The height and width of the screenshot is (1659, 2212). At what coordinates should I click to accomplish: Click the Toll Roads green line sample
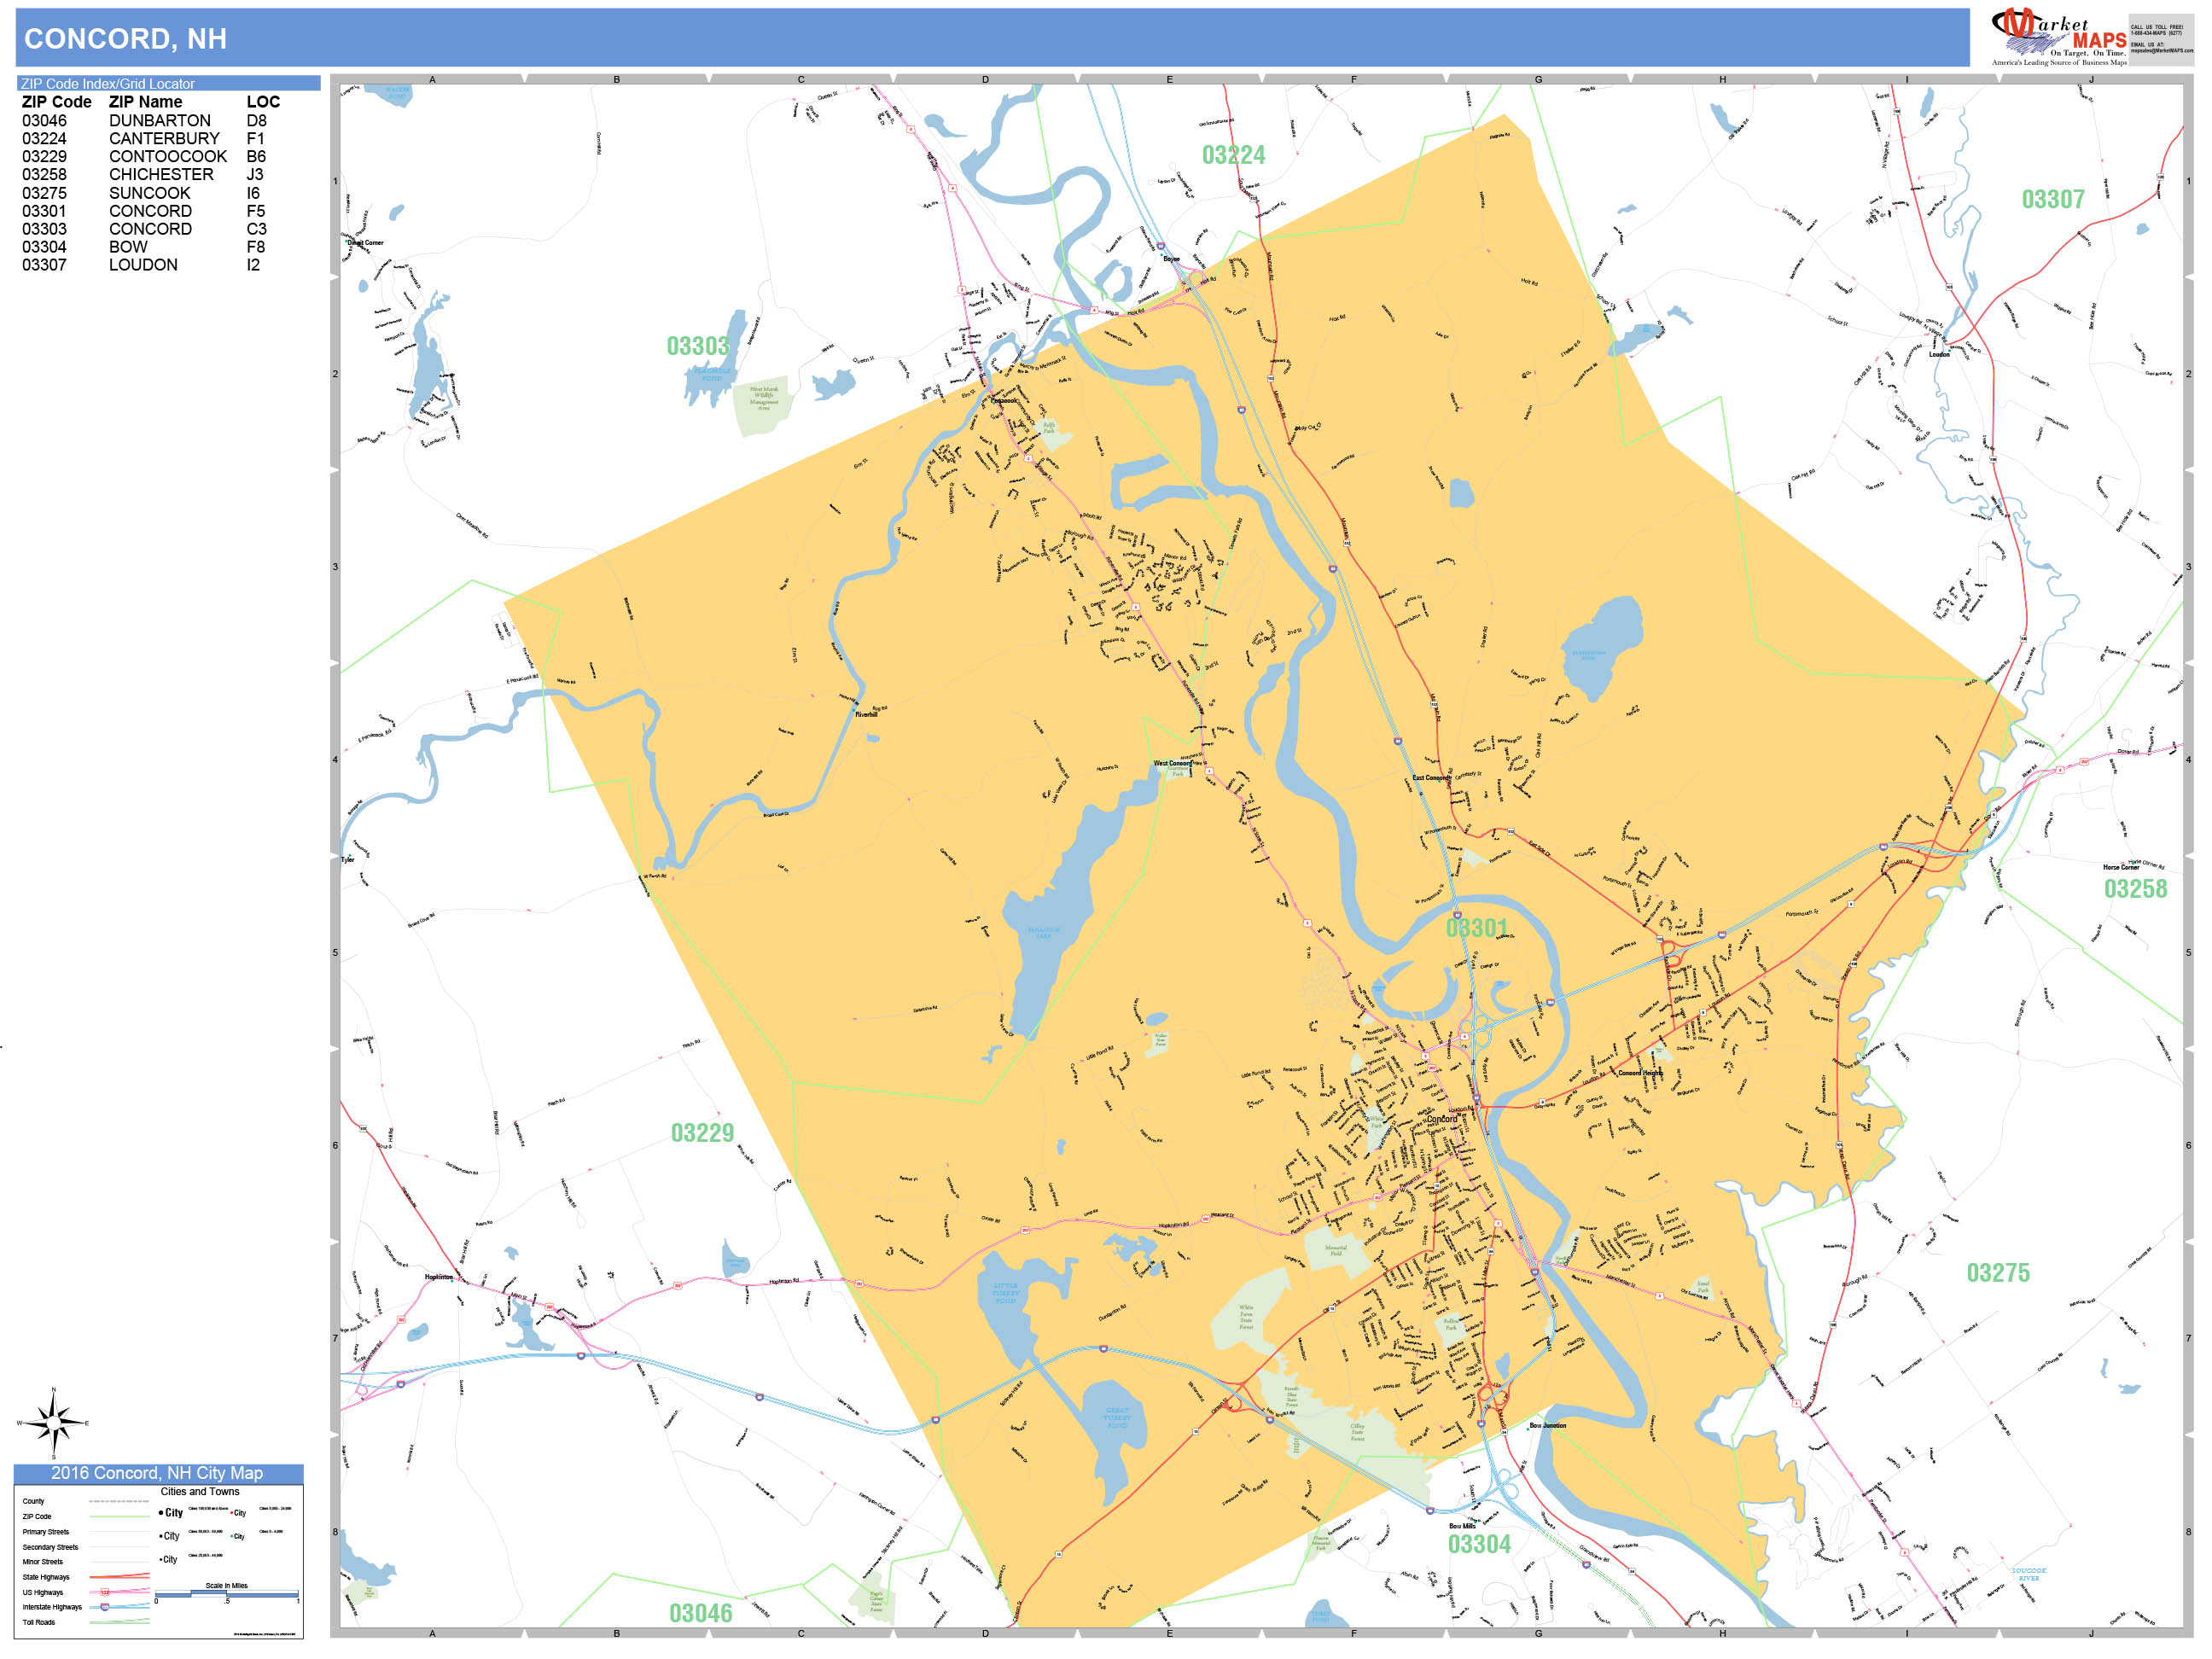tap(119, 1622)
